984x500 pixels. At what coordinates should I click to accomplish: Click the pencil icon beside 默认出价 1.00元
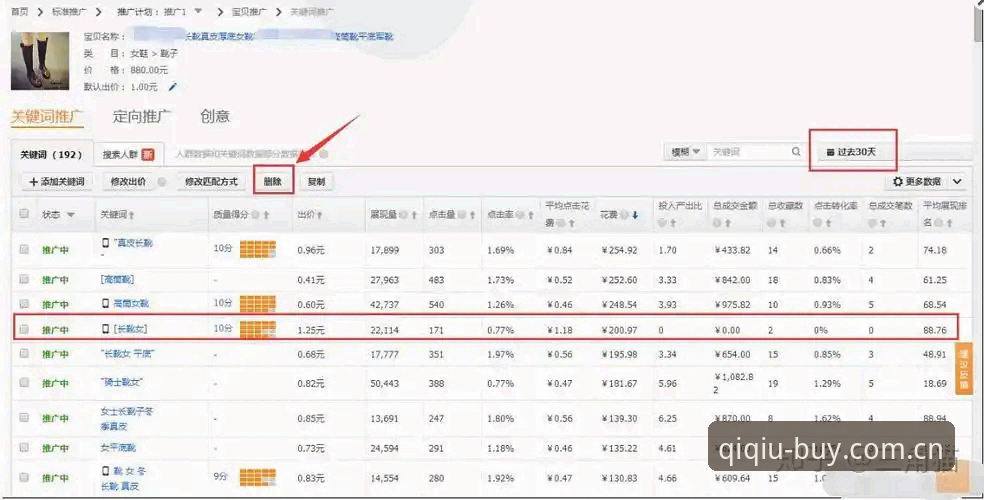(173, 87)
